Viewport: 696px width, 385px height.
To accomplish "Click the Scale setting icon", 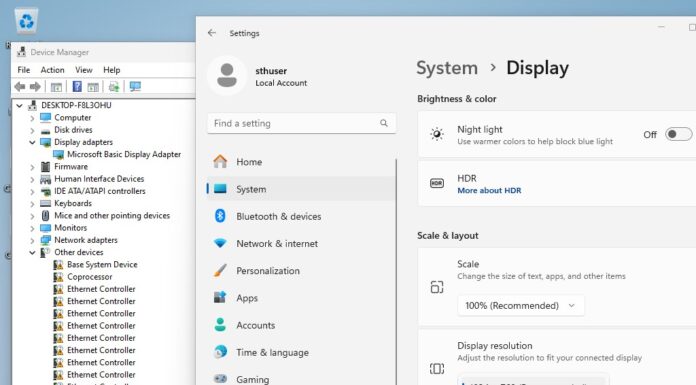I will [x=437, y=287].
